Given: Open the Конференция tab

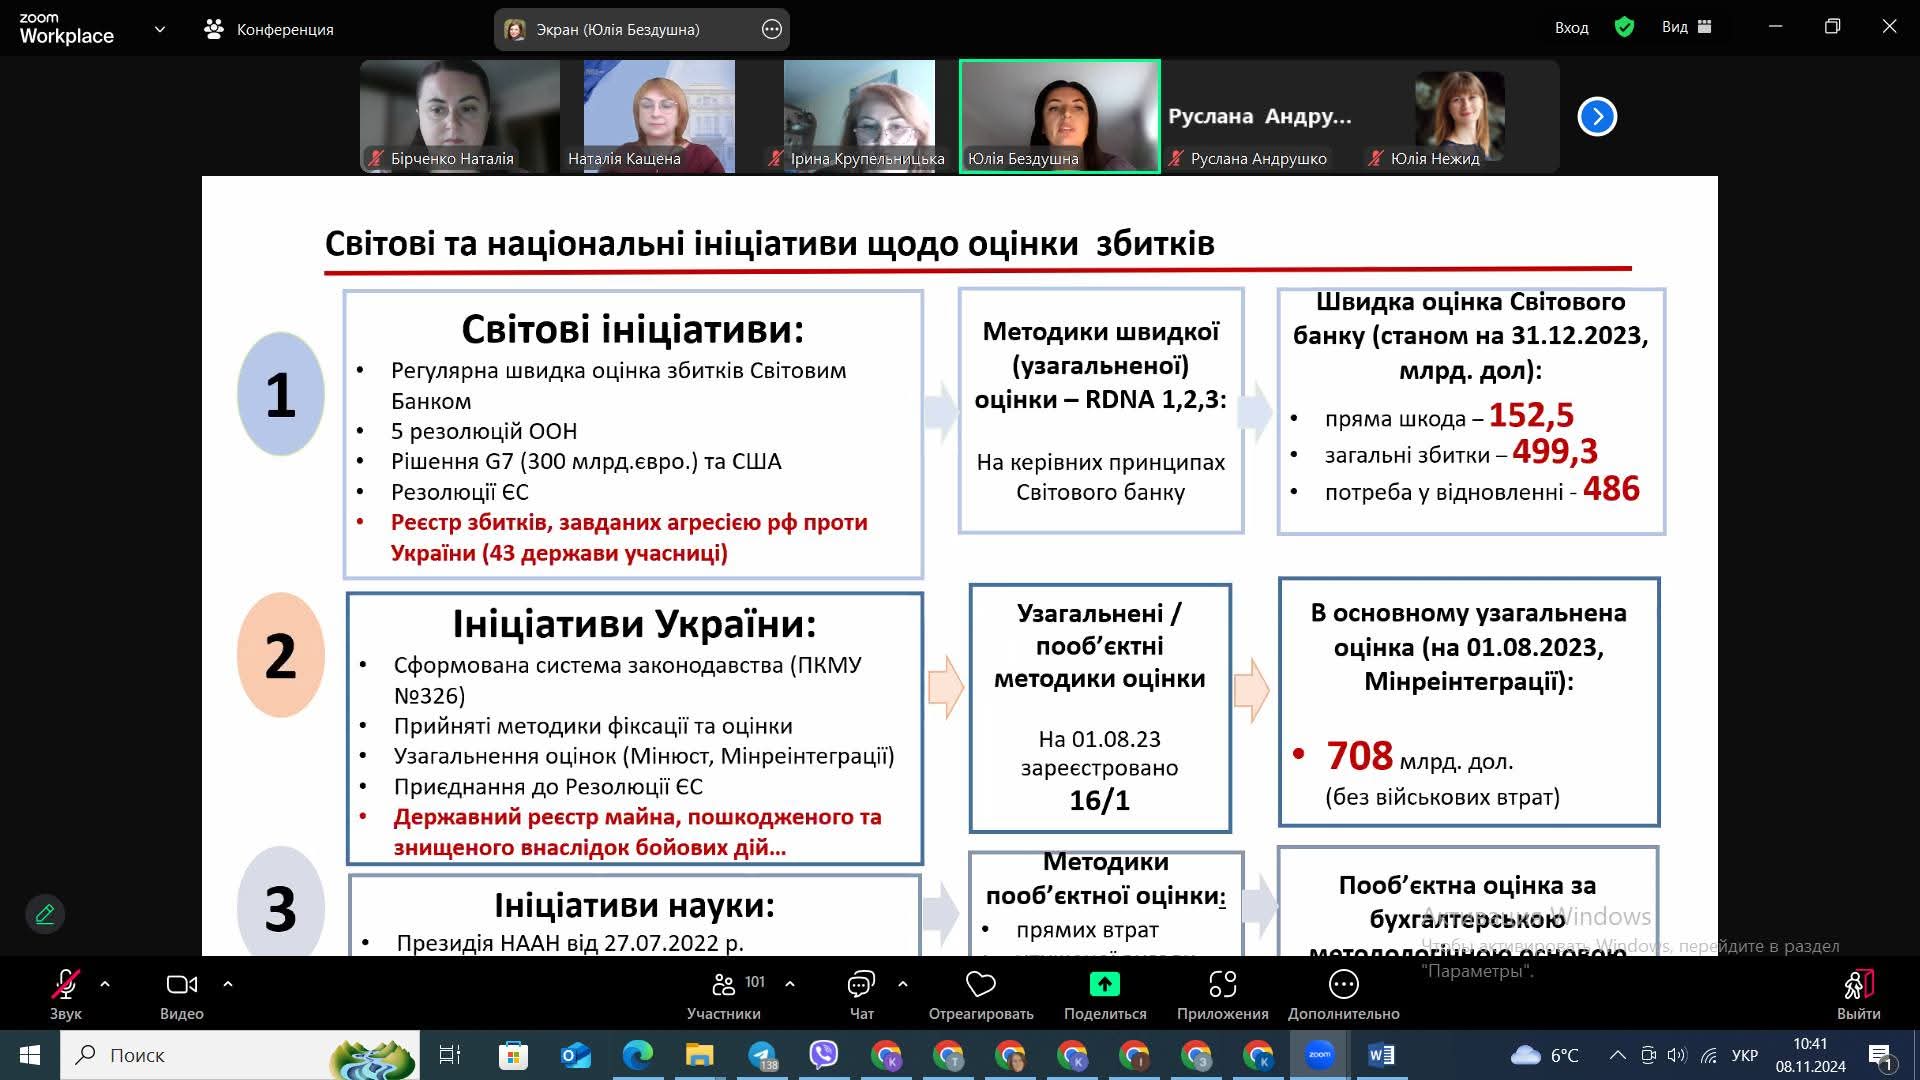Looking at the screenshot, I should 268,29.
